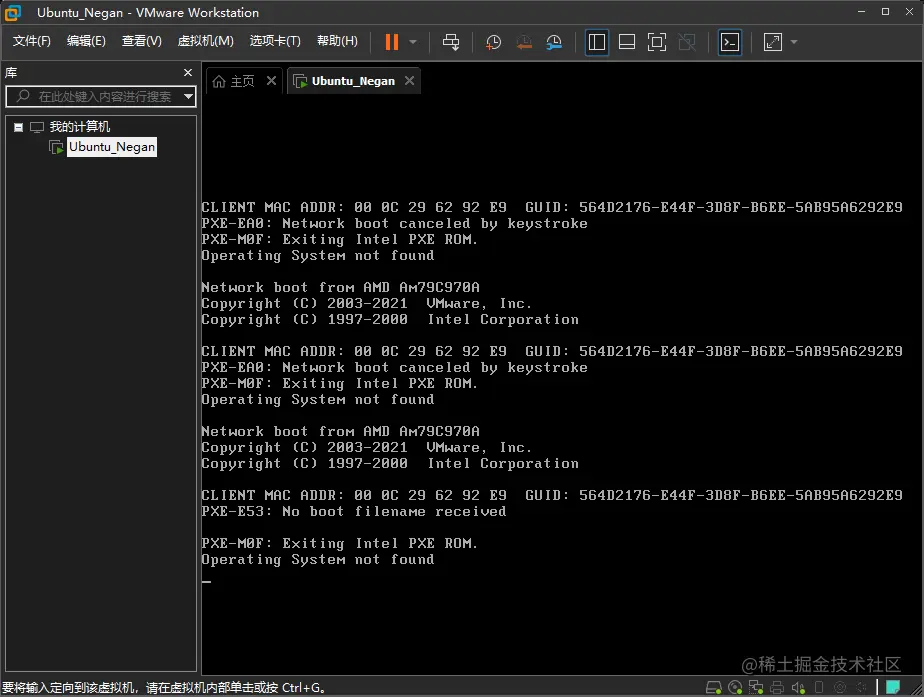
Task: Click the Bluetooth device status icon
Action: coord(862,687)
